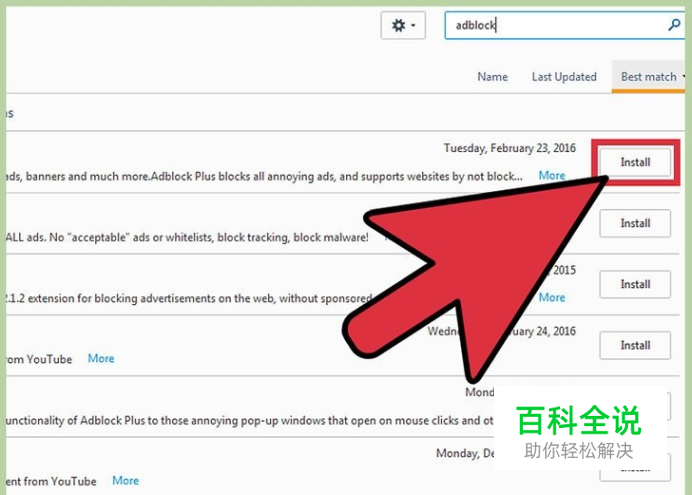
Task: Sort results by Name
Action: point(493,77)
